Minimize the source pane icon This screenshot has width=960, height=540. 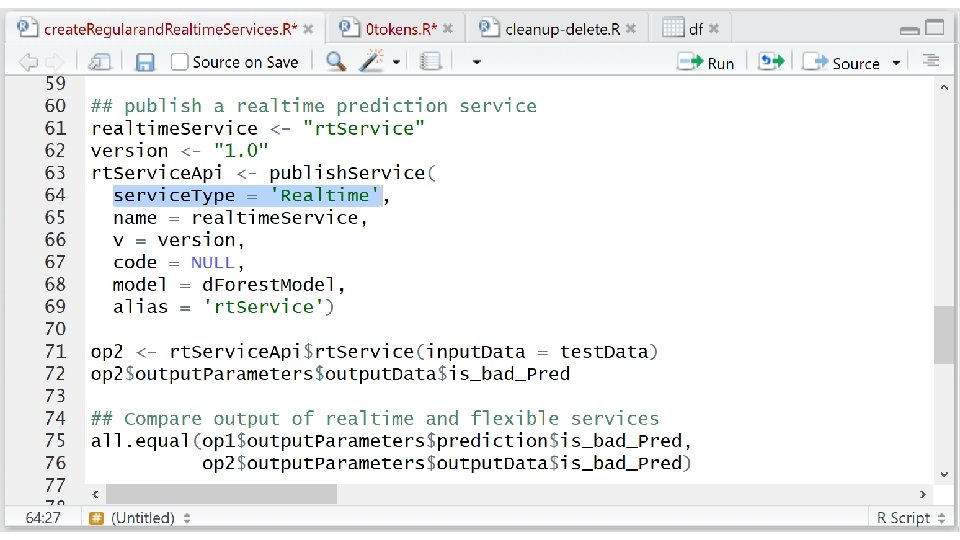pos(909,29)
